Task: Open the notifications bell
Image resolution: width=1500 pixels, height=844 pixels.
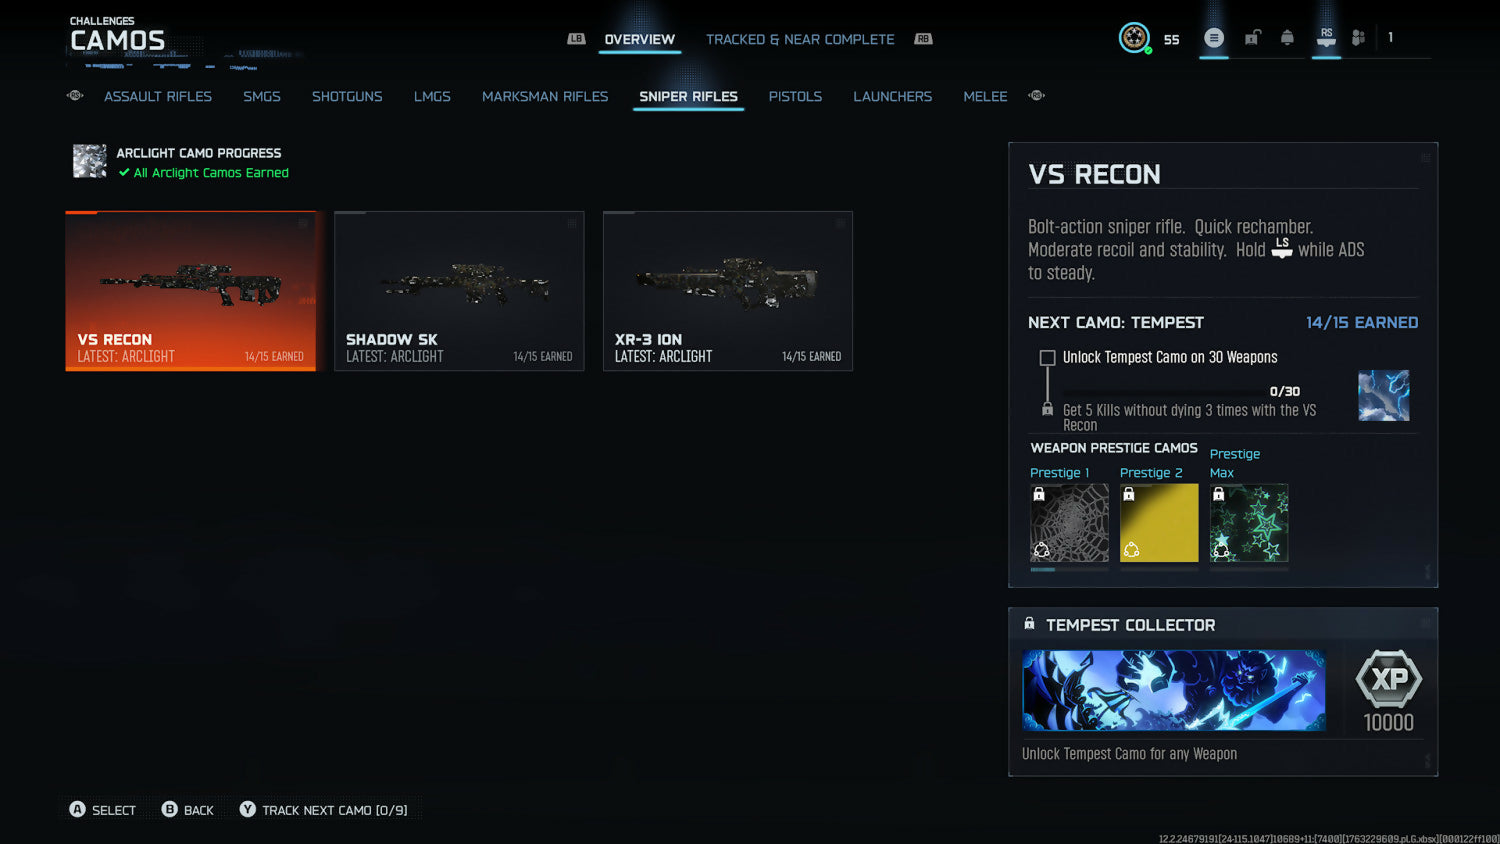Action: (x=1287, y=38)
